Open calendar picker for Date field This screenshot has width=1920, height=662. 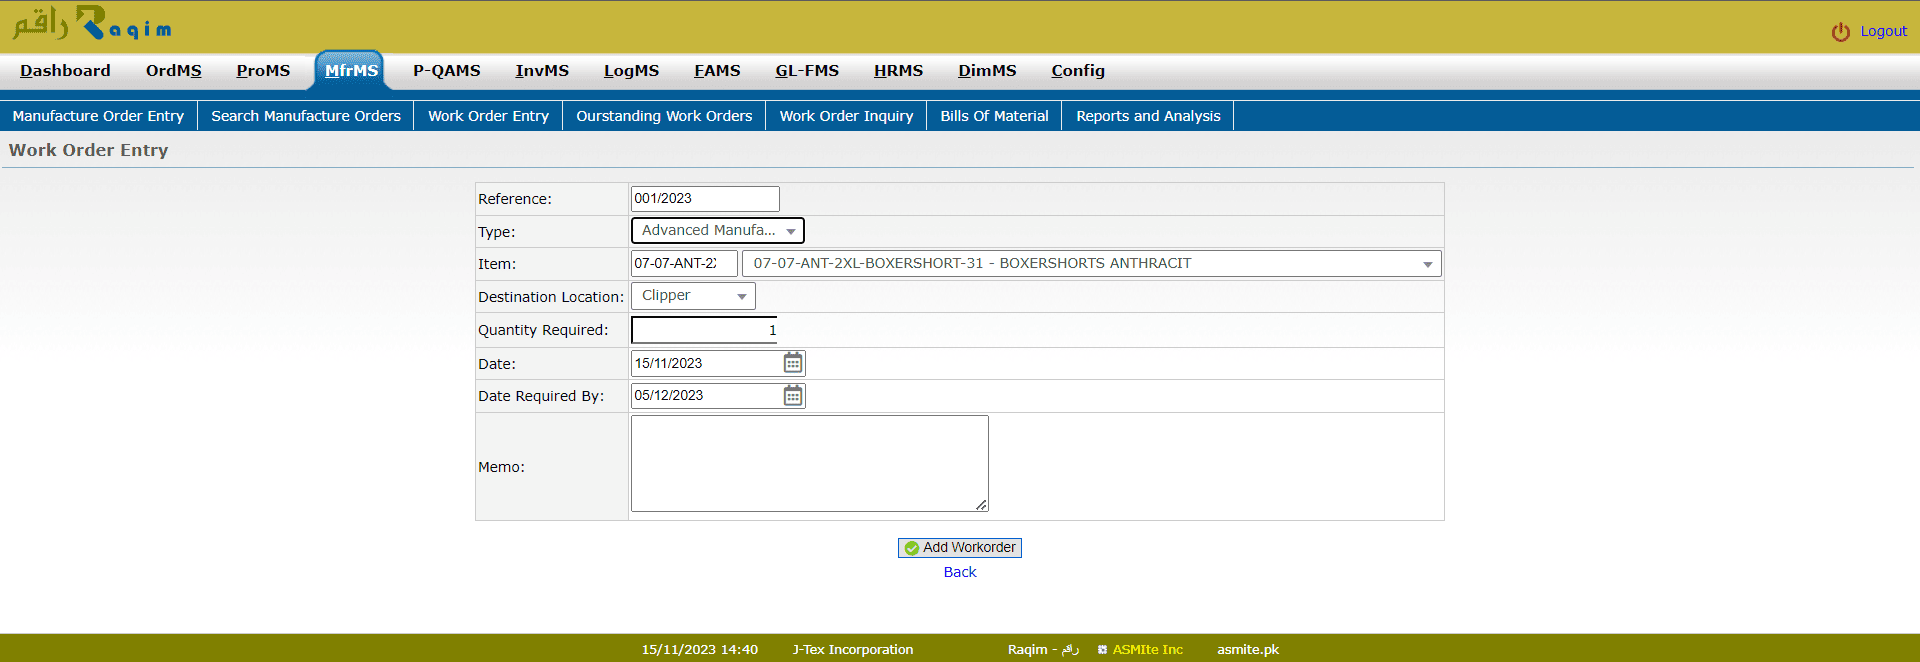click(793, 363)
